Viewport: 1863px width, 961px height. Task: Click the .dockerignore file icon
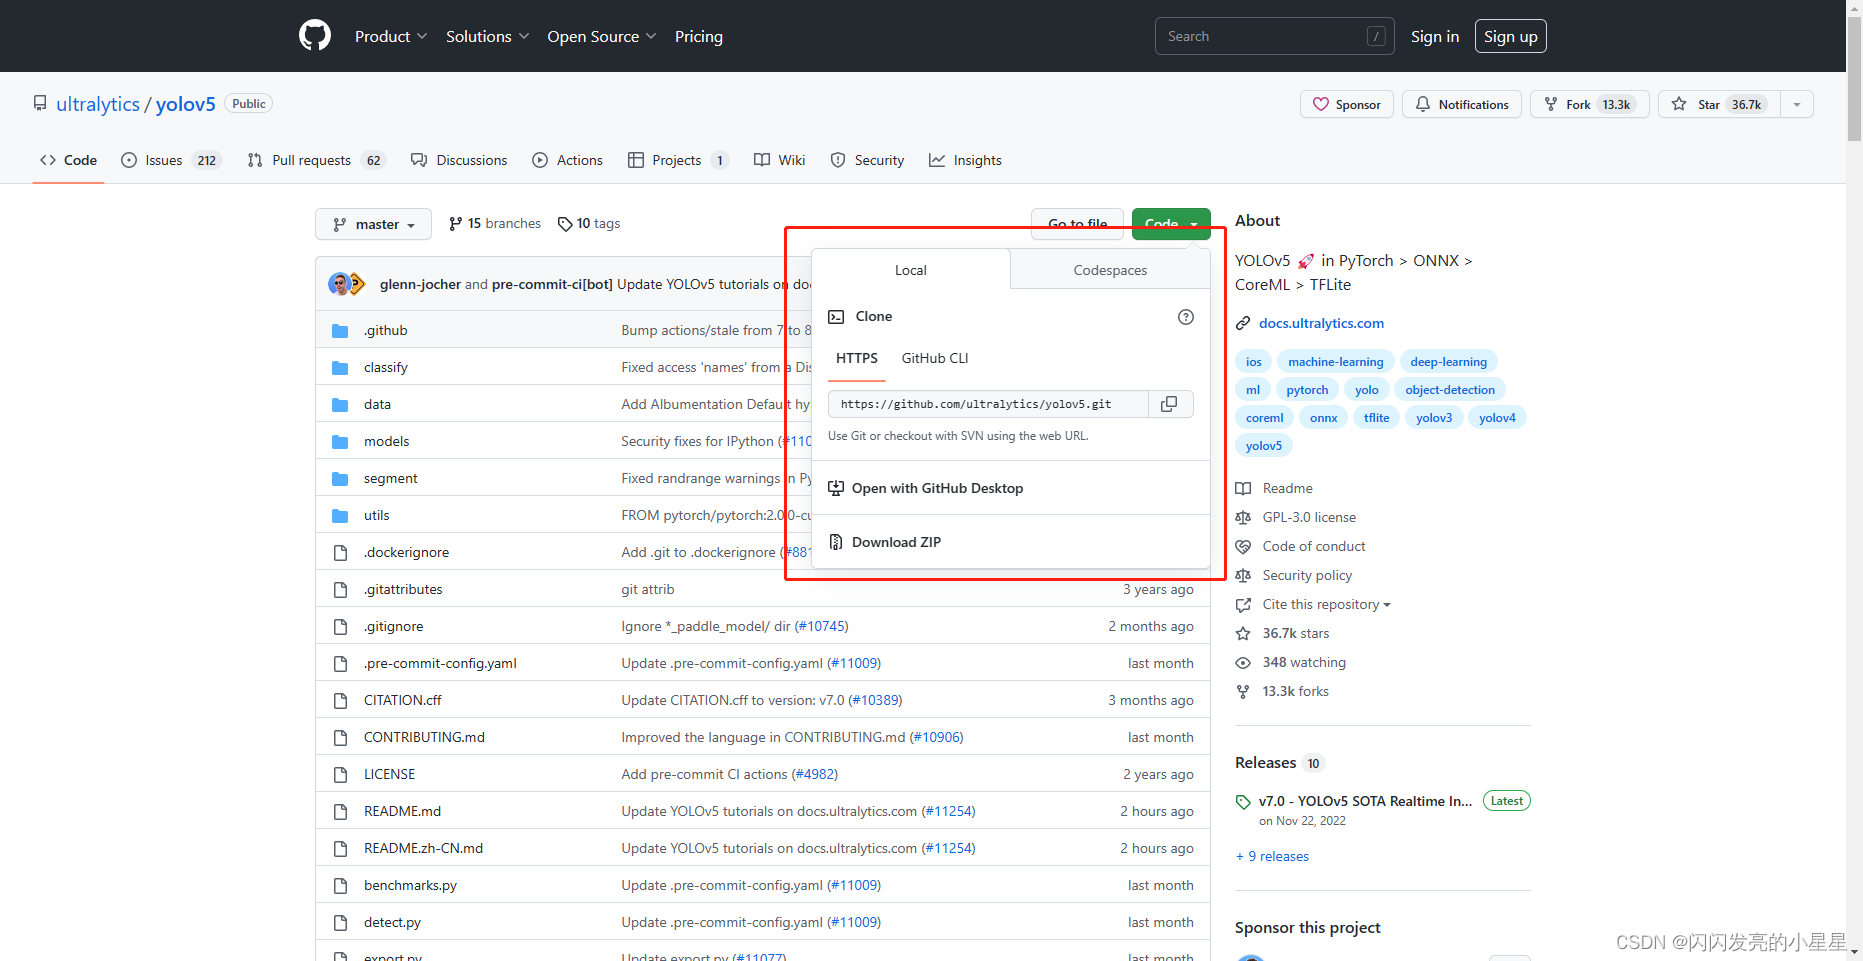[340, 553]
